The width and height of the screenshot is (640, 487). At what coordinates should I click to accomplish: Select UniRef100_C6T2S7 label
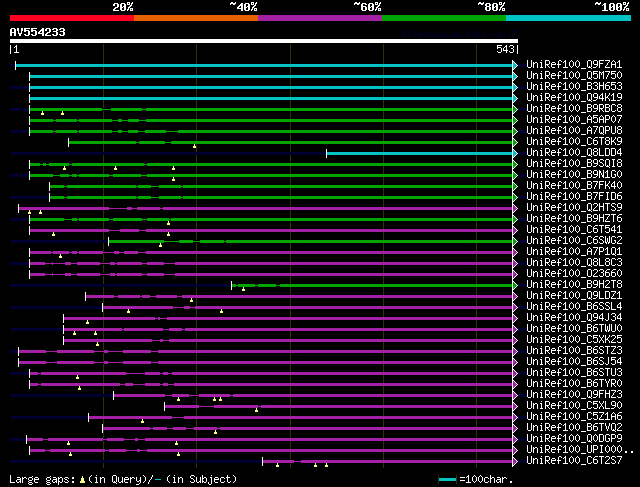click(x=574, y=461)
